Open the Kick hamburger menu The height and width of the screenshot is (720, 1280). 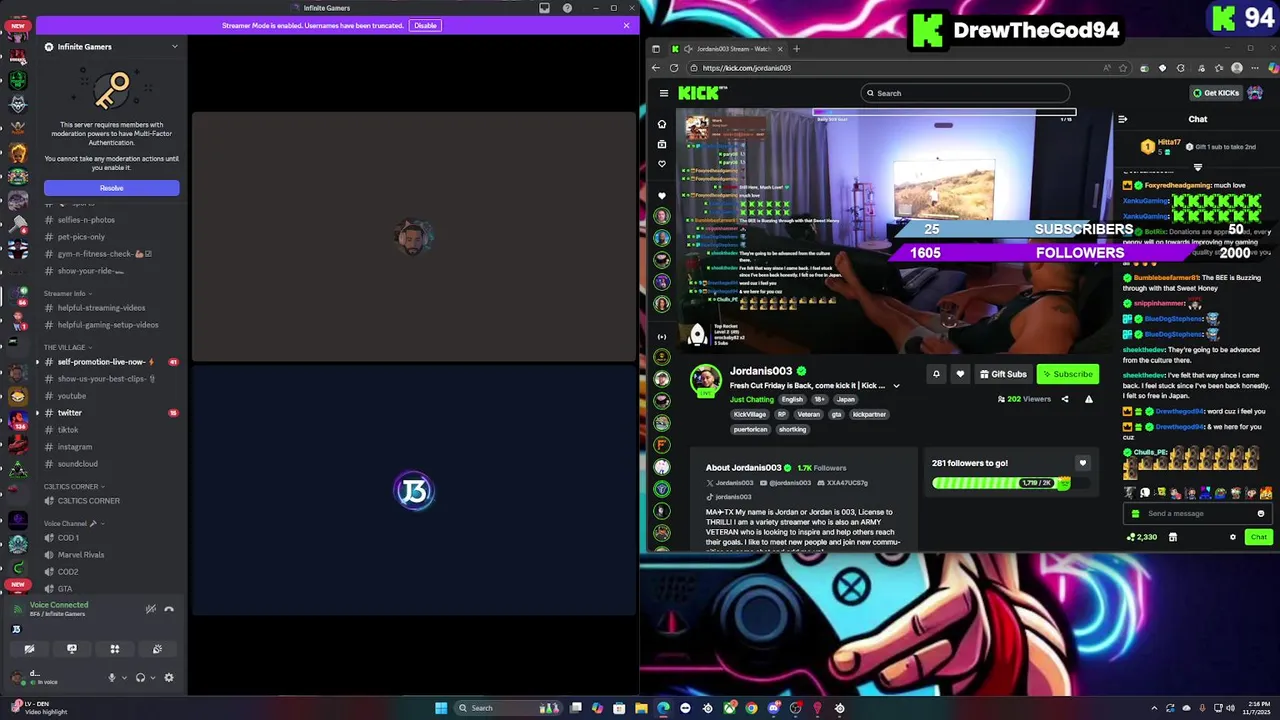(x=663, y=93)
